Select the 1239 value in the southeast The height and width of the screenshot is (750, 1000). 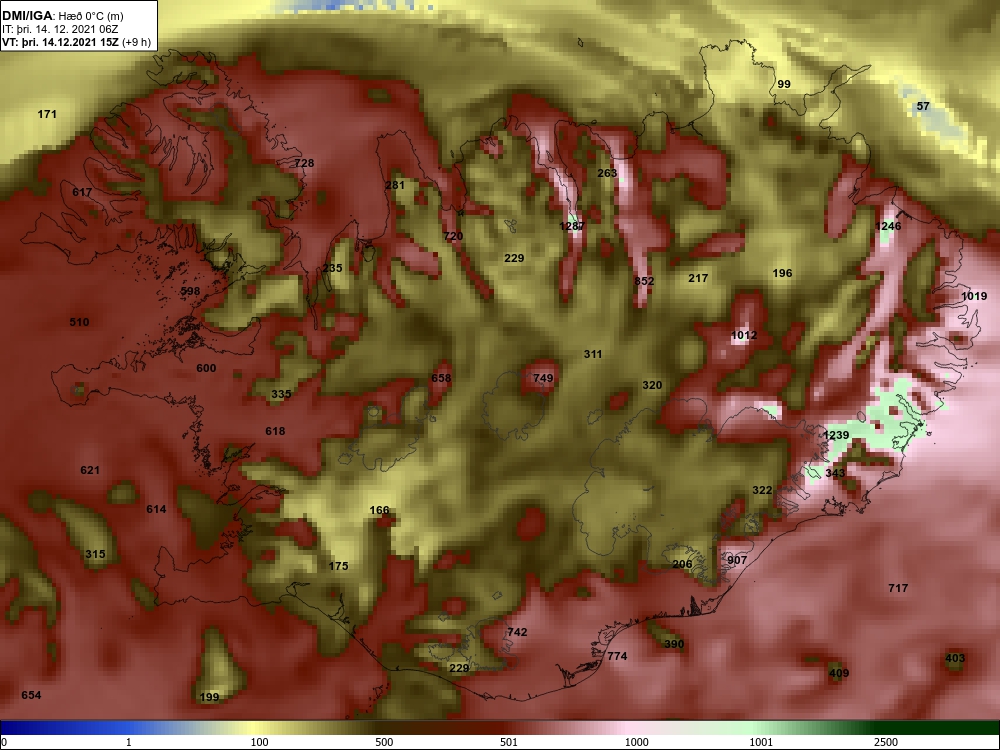point(836,435)
